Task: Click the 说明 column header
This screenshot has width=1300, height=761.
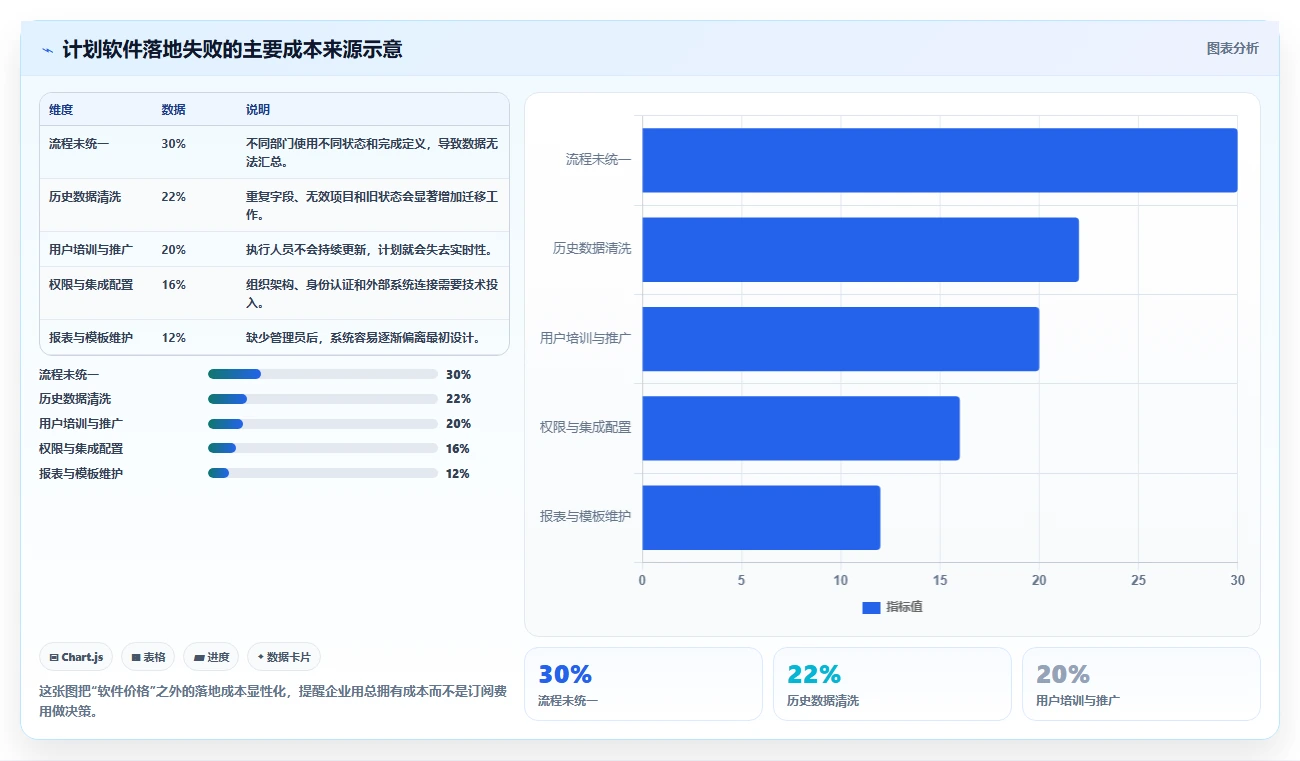Action: click(258, 110)
